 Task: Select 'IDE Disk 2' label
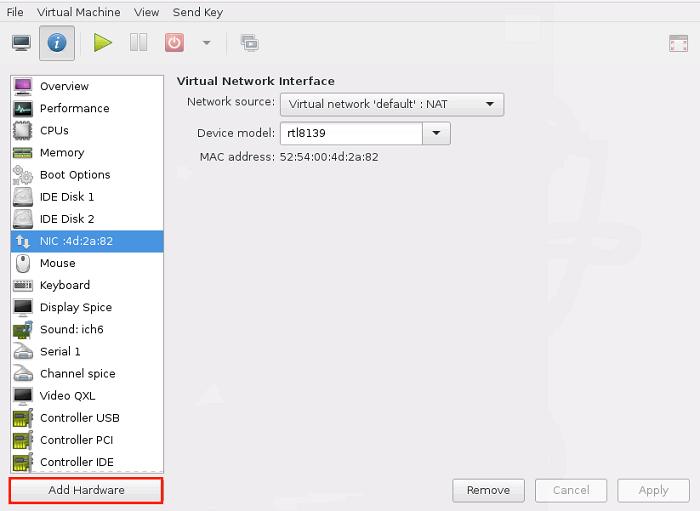click(67, 219)
